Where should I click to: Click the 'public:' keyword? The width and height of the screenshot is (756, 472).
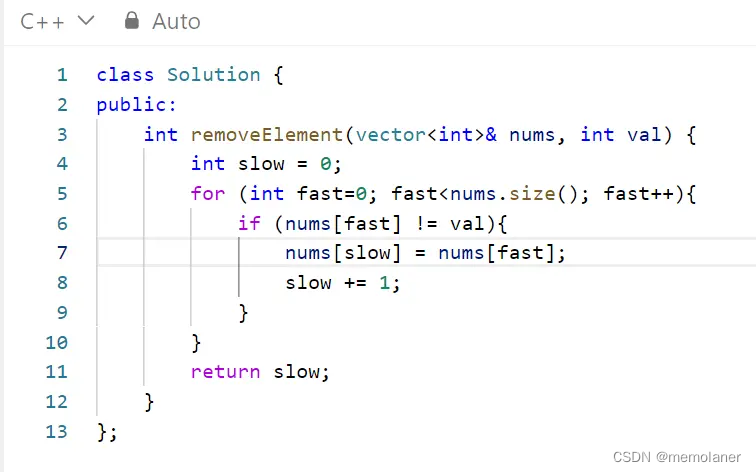[137, 105]
